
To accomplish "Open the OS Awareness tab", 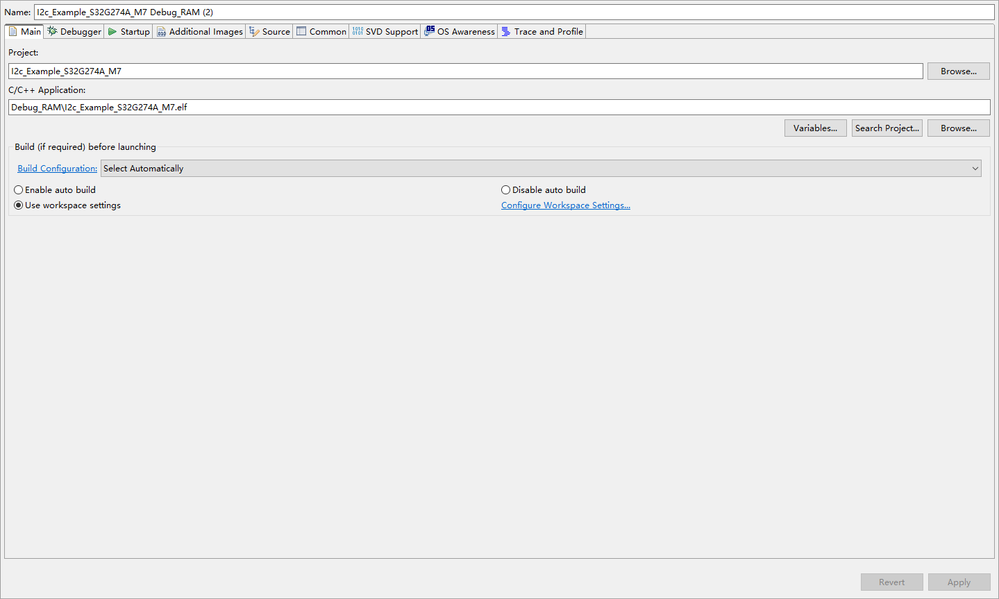I will [x=459, y=31].
